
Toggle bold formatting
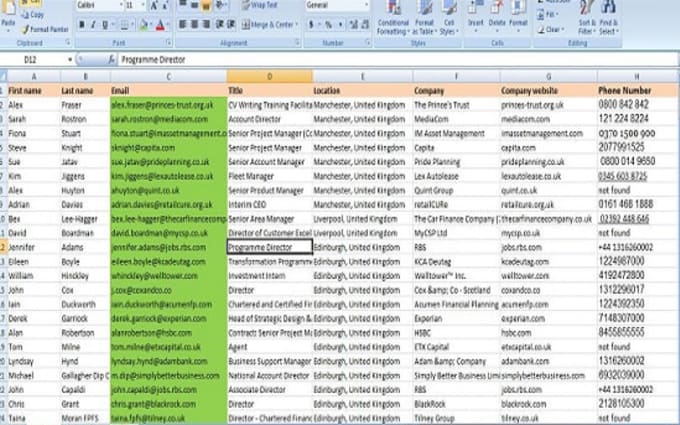[x=82, y=25]
